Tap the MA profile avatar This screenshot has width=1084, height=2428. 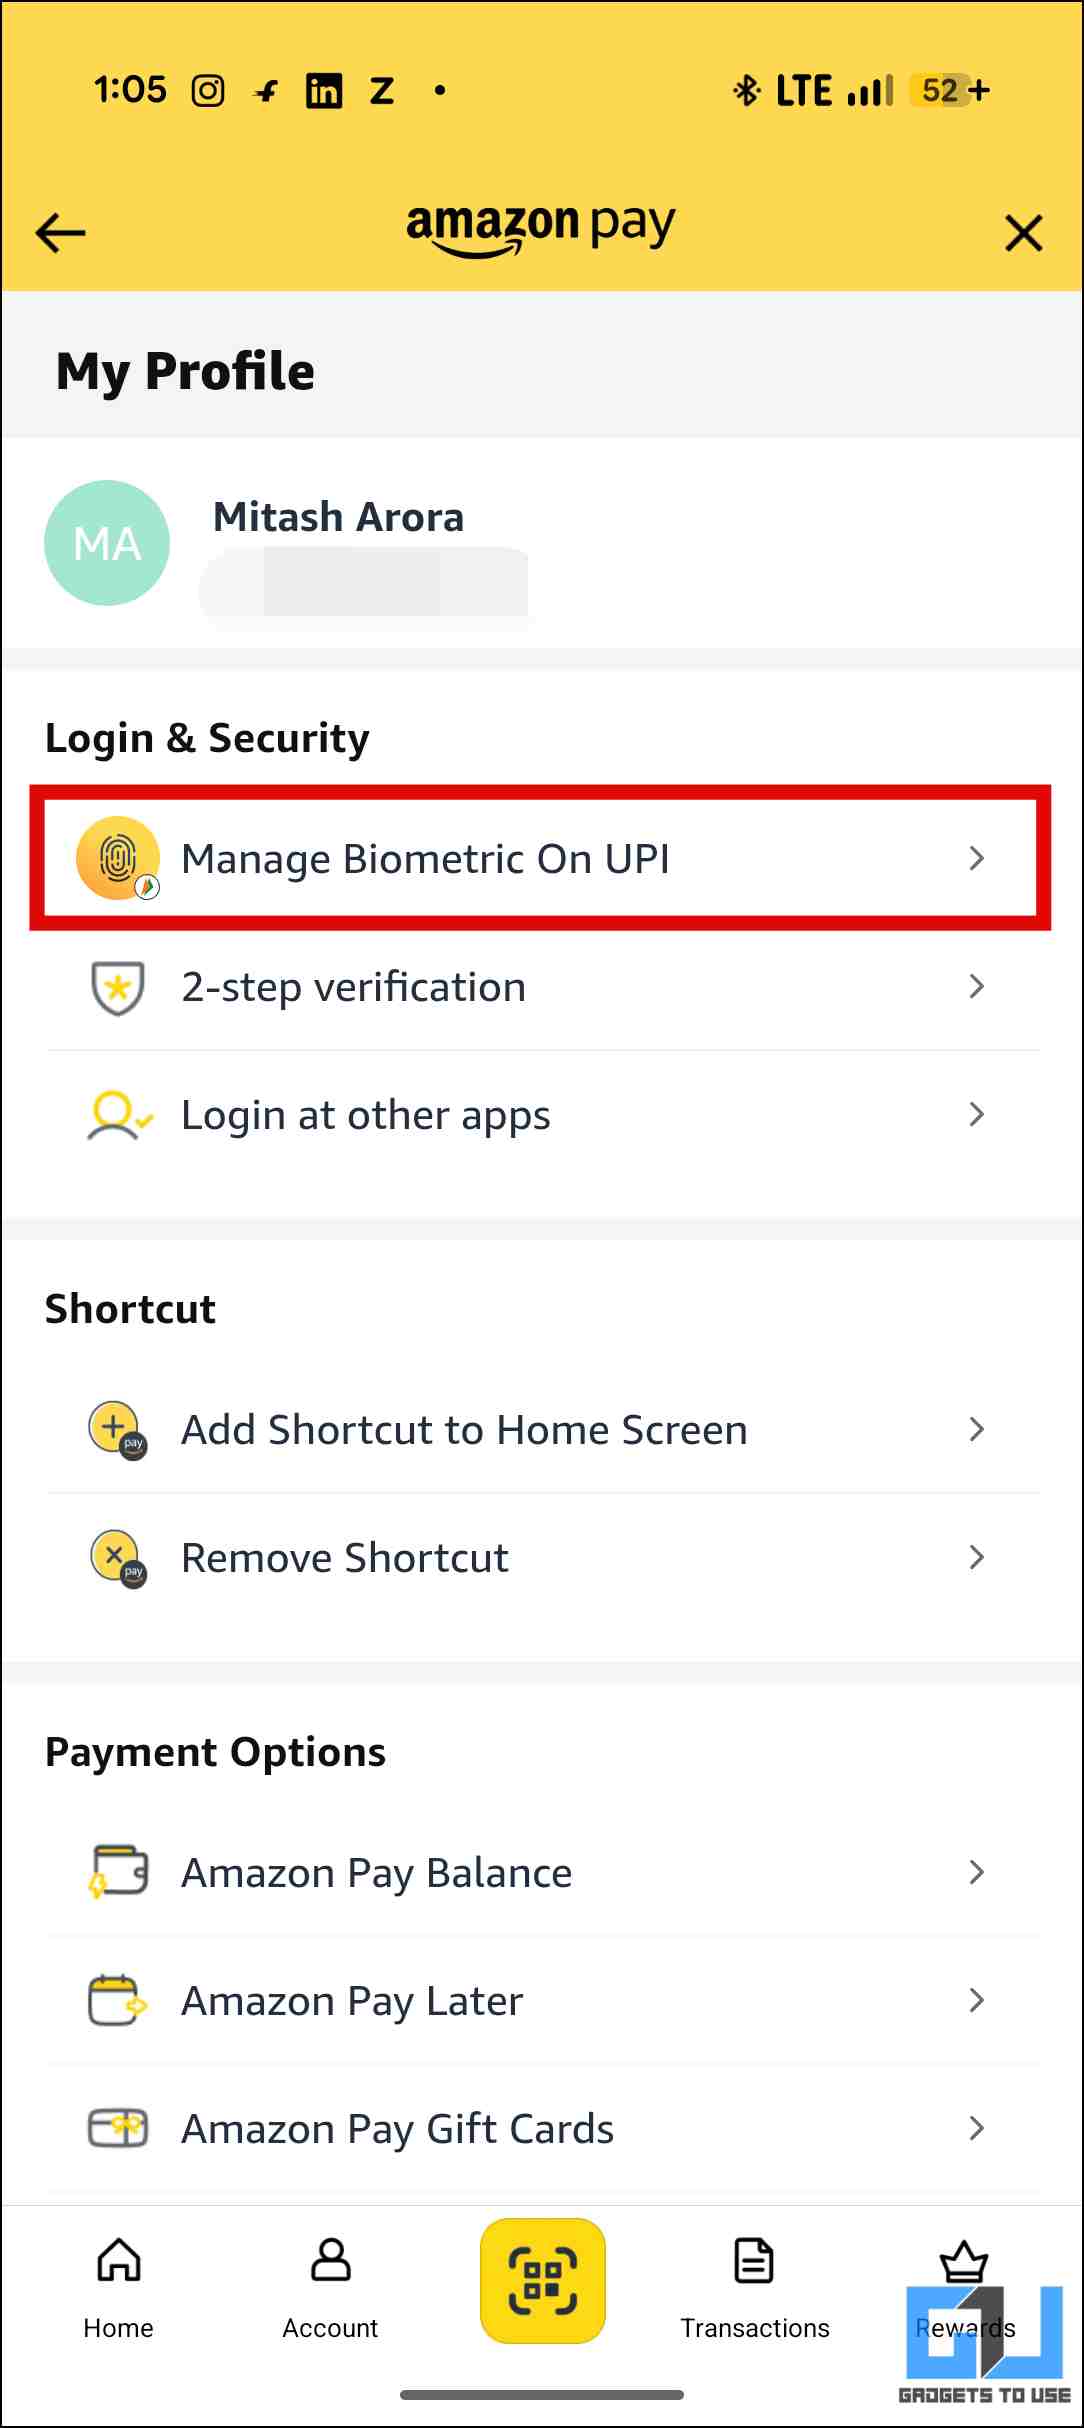107,543
